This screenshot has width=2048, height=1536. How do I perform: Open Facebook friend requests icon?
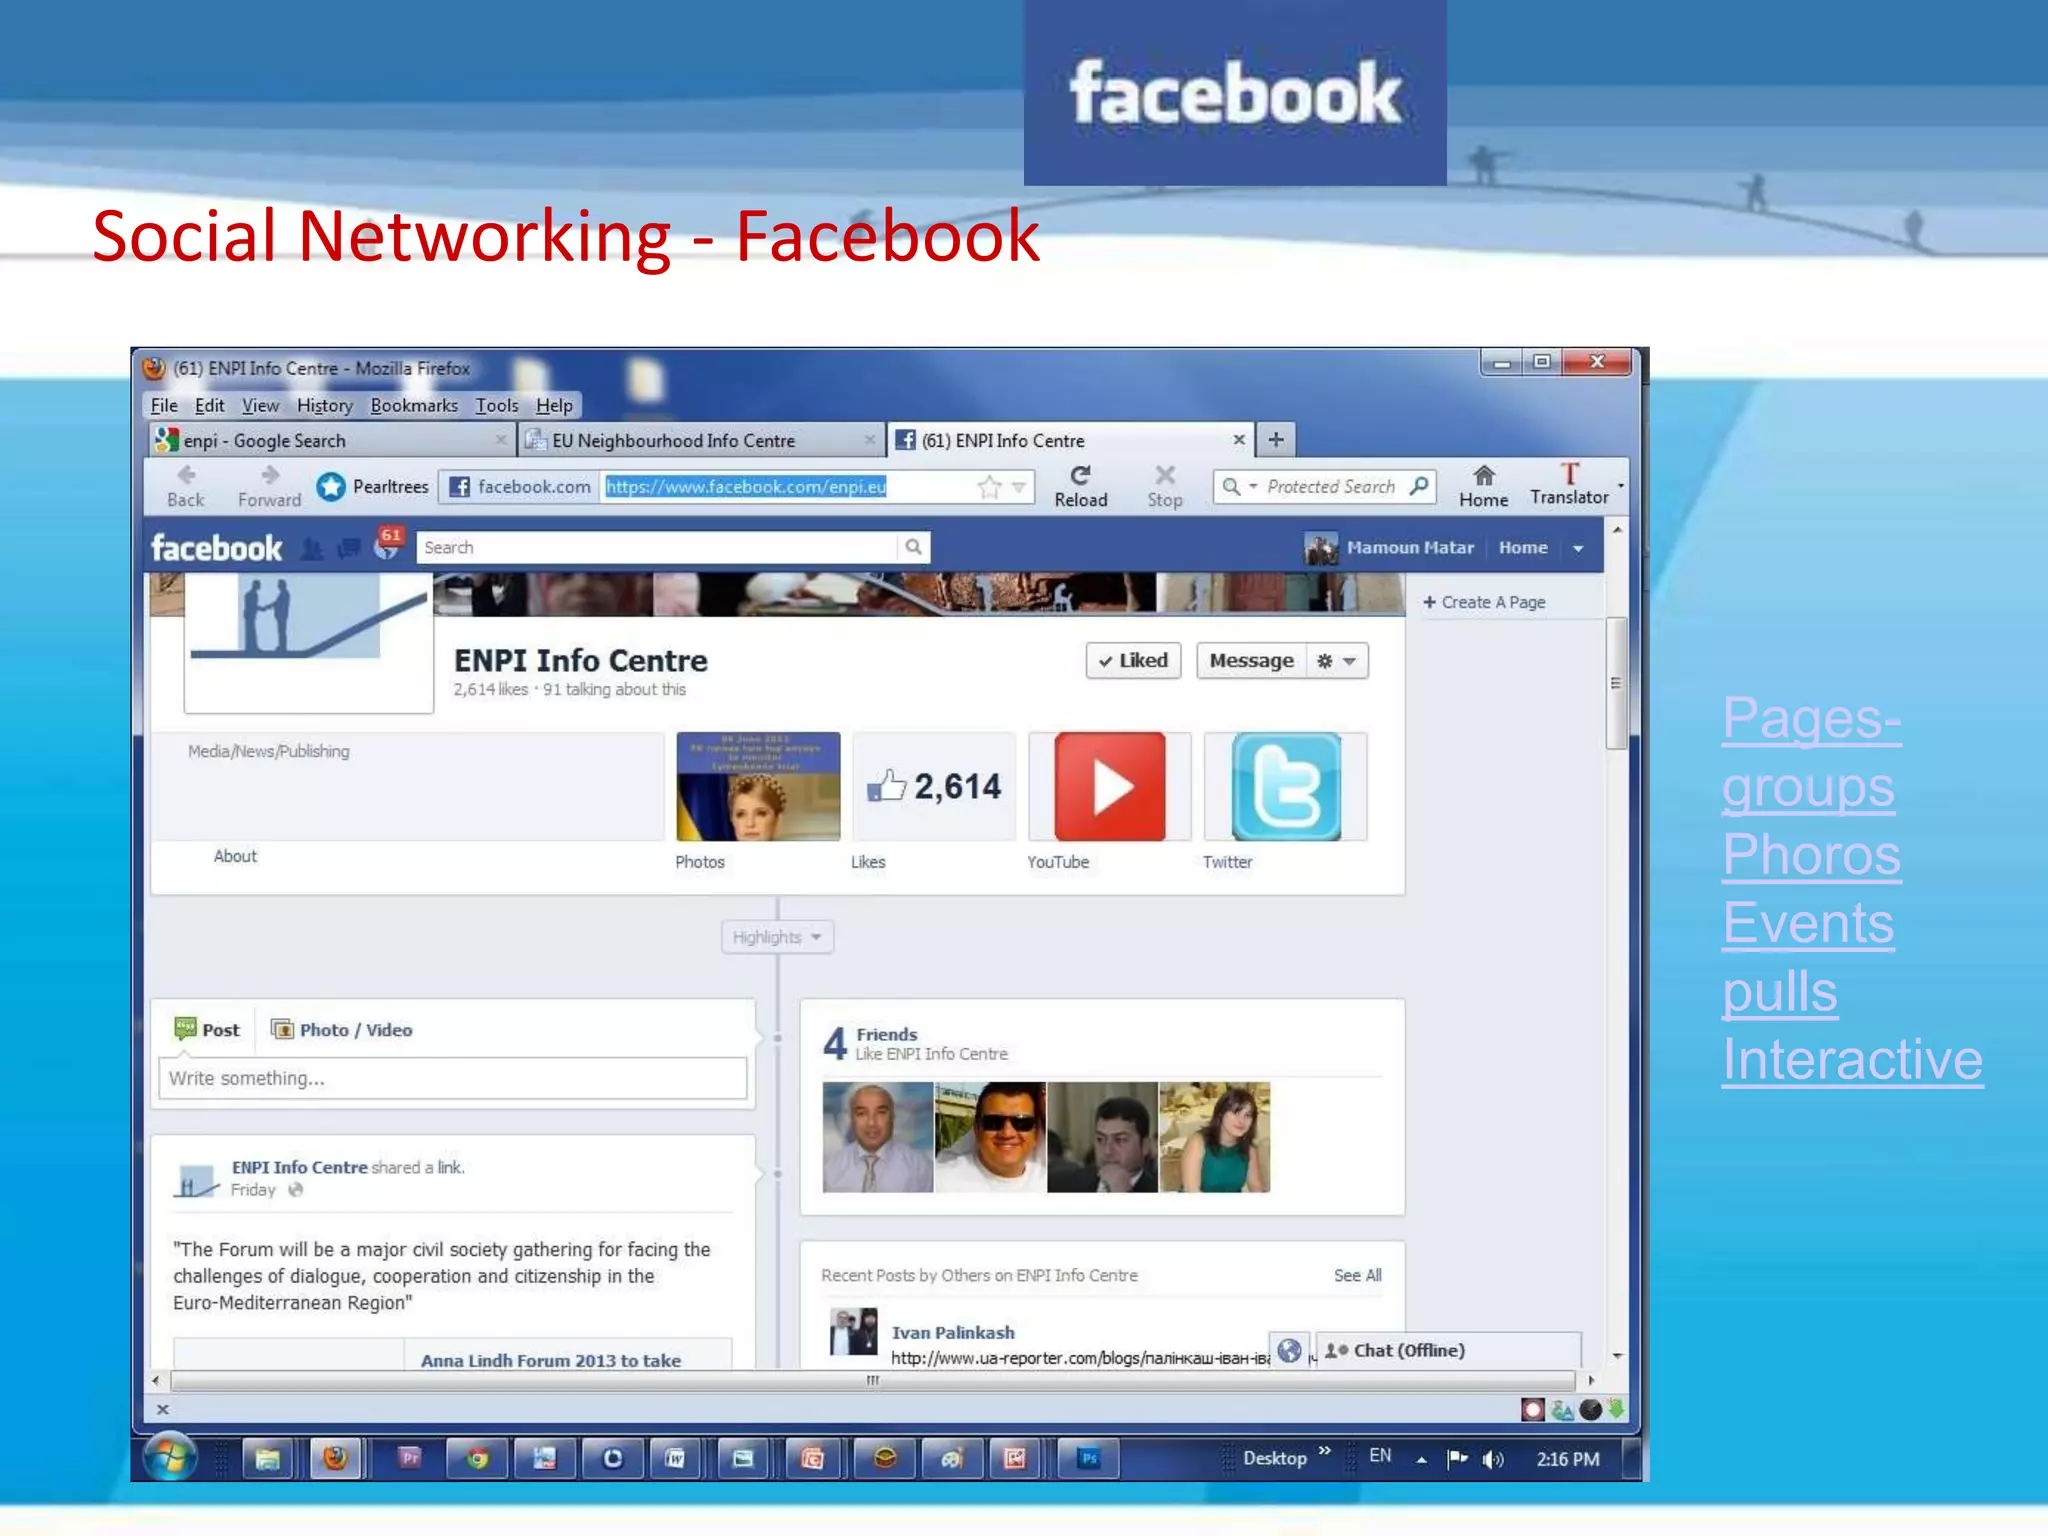pos(312,548)
